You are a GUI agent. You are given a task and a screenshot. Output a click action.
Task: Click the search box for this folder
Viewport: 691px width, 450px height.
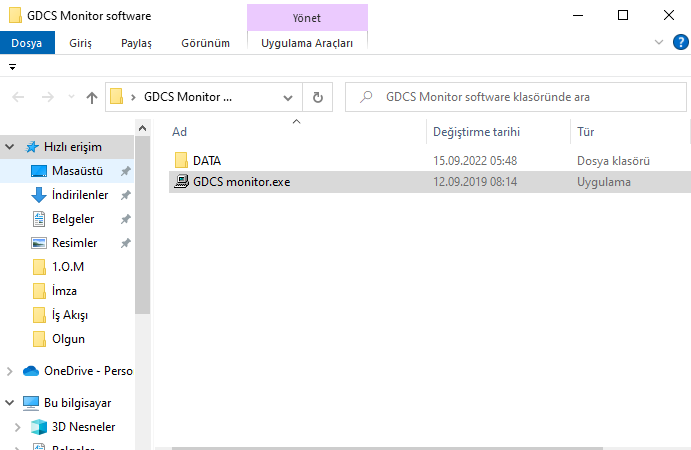tap(520, 97)
